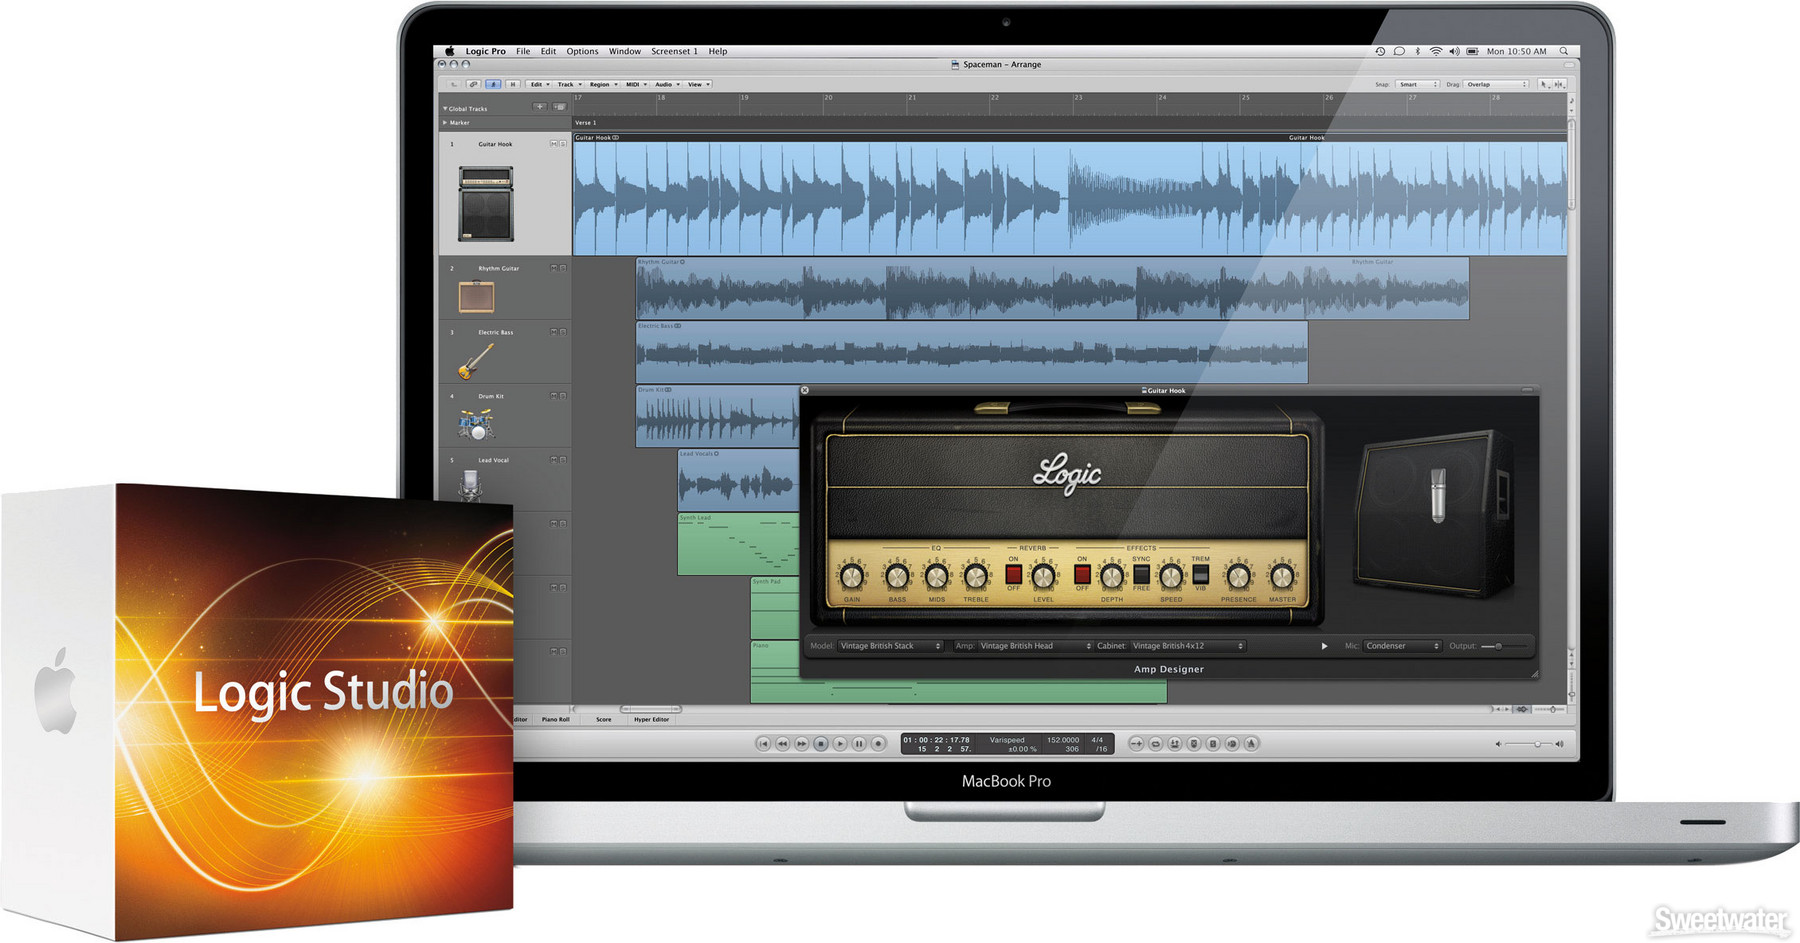Click the volume icon in menu bar

coord(1454,51)
